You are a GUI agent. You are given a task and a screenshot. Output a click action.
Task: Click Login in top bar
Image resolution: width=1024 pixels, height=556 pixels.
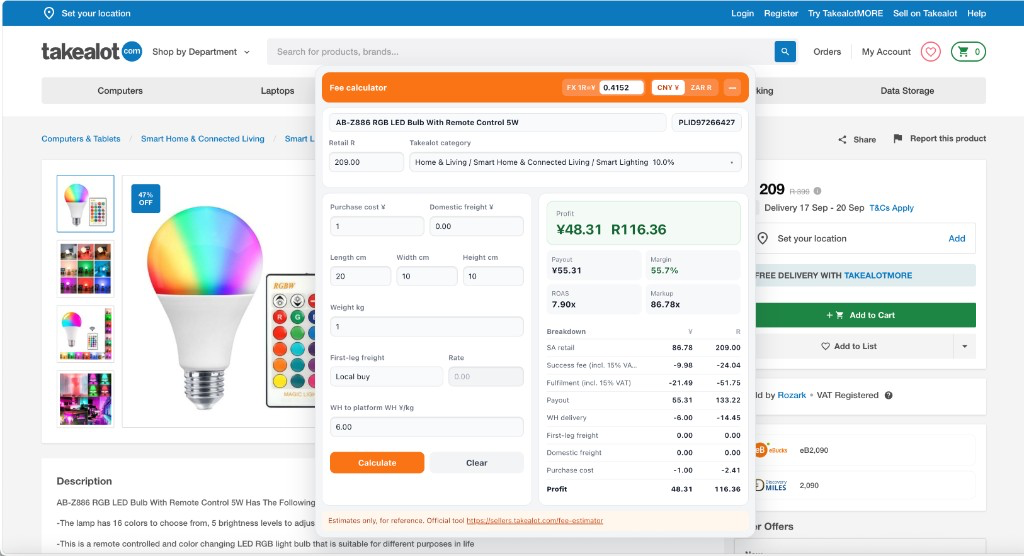tap(743, 13)
